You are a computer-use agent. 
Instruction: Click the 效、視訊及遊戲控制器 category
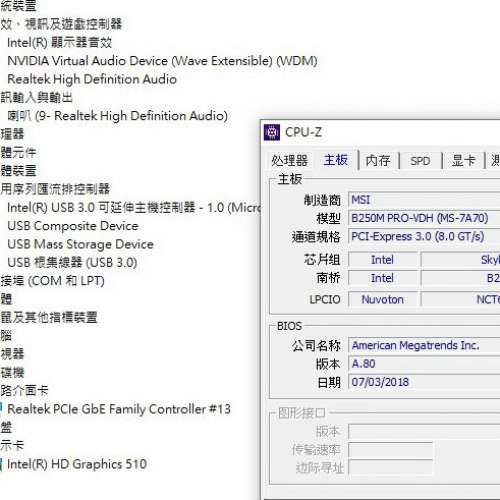61,24
